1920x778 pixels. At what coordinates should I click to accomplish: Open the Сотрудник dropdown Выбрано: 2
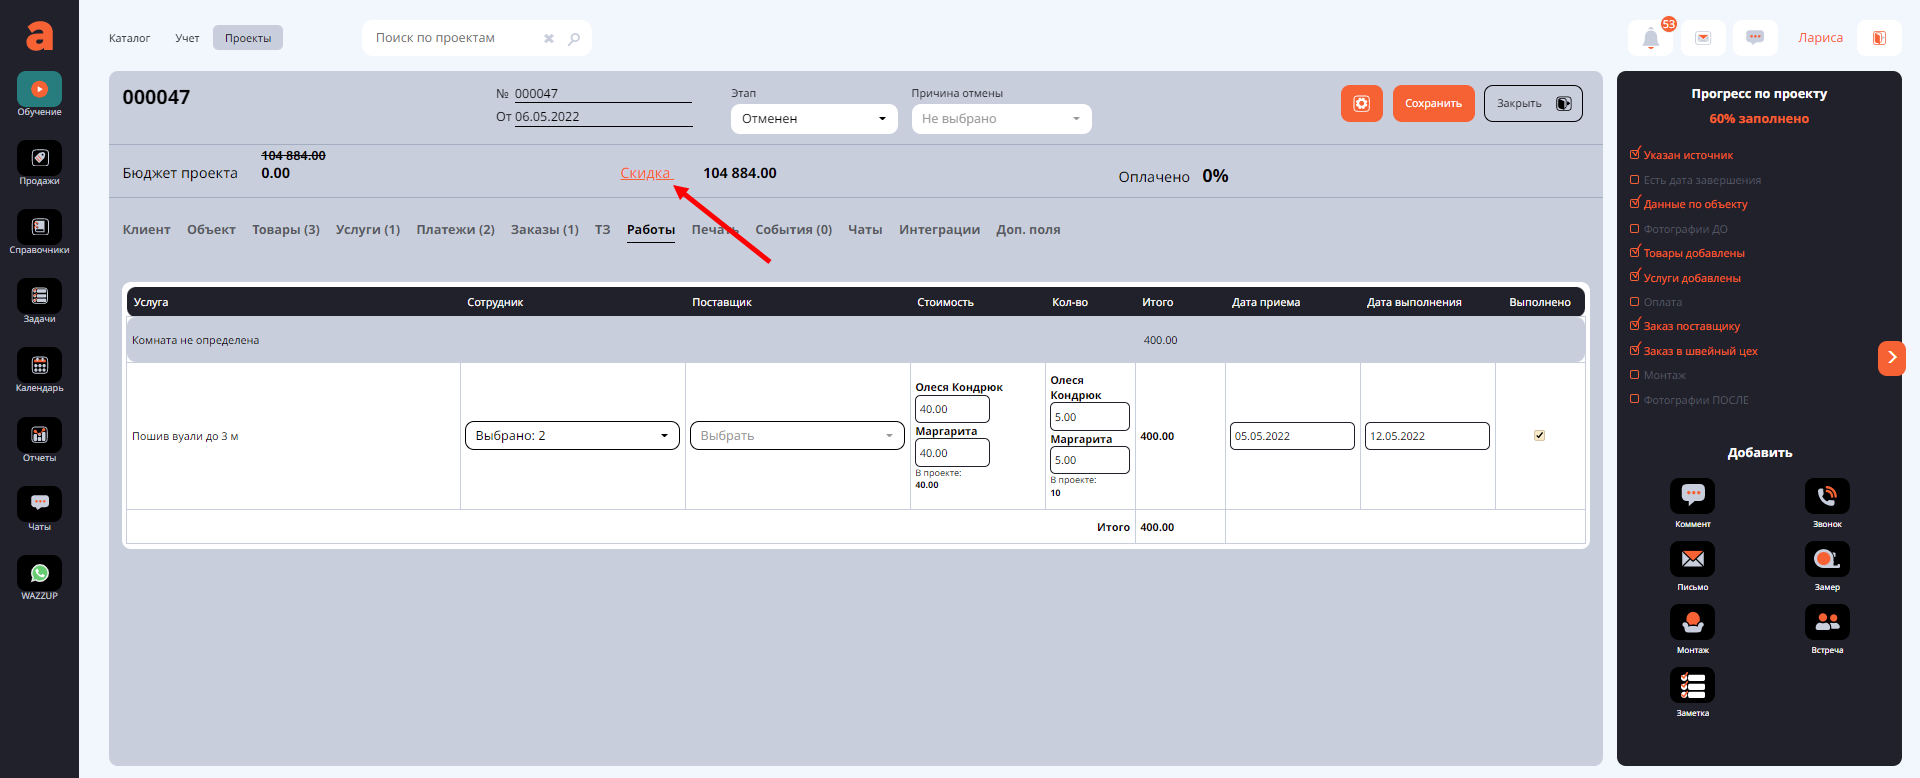571,436
